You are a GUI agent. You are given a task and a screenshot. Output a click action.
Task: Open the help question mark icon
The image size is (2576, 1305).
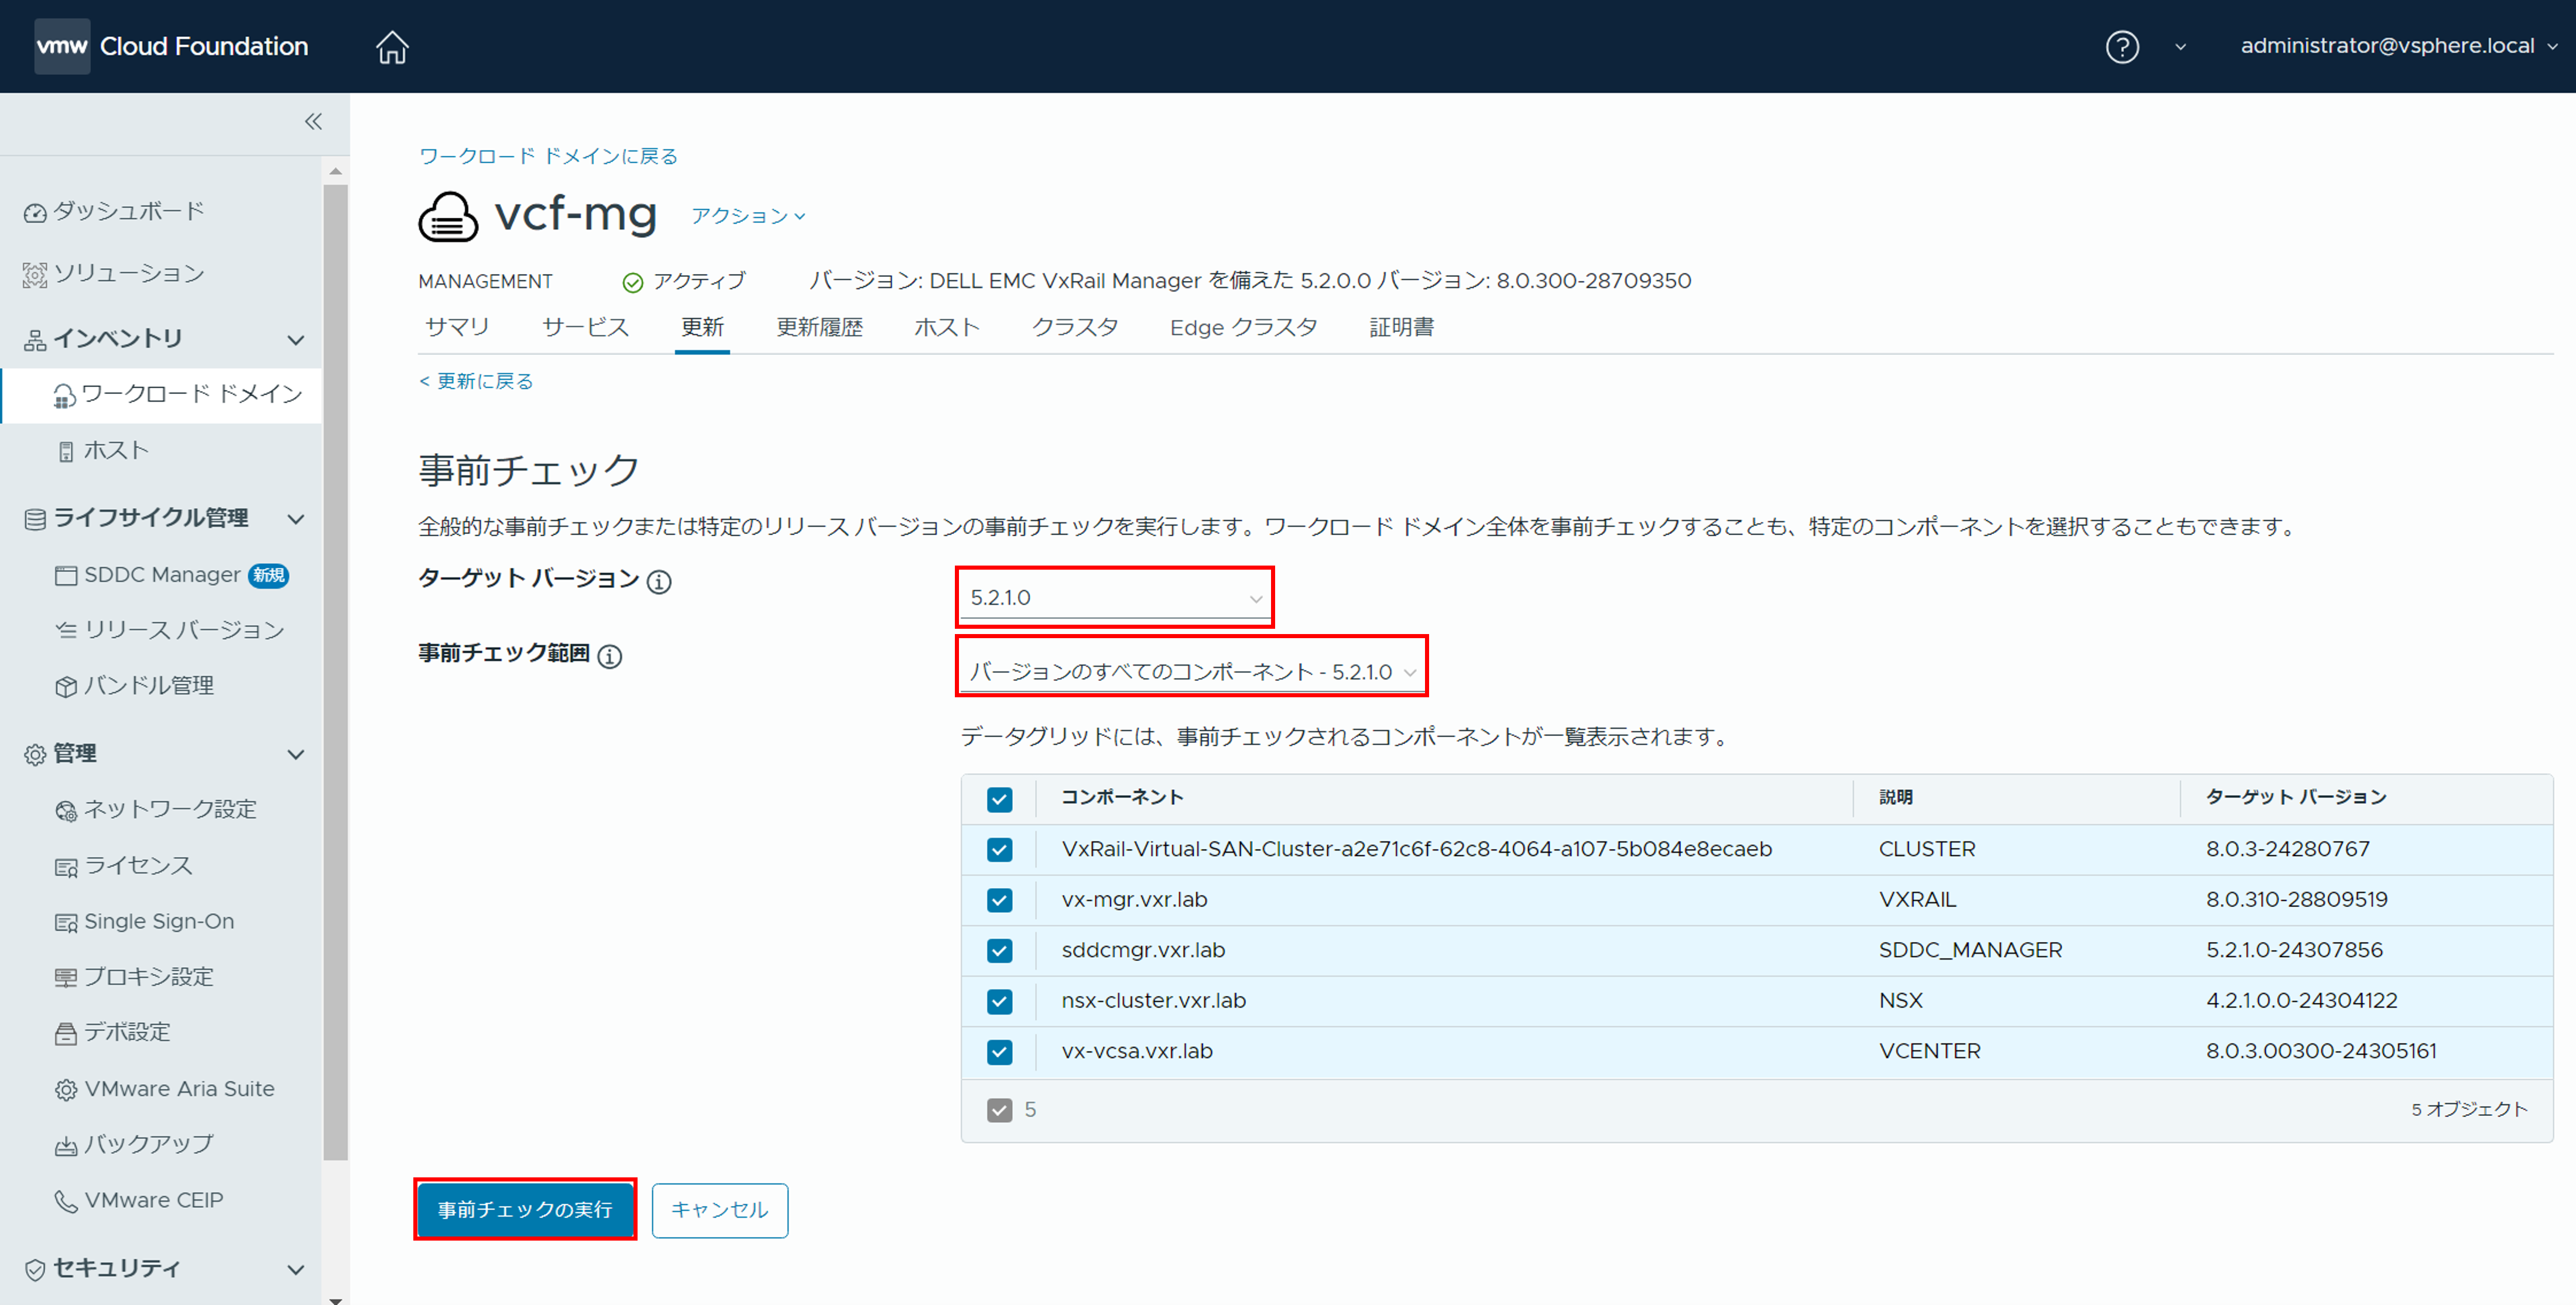point(2122,46)
